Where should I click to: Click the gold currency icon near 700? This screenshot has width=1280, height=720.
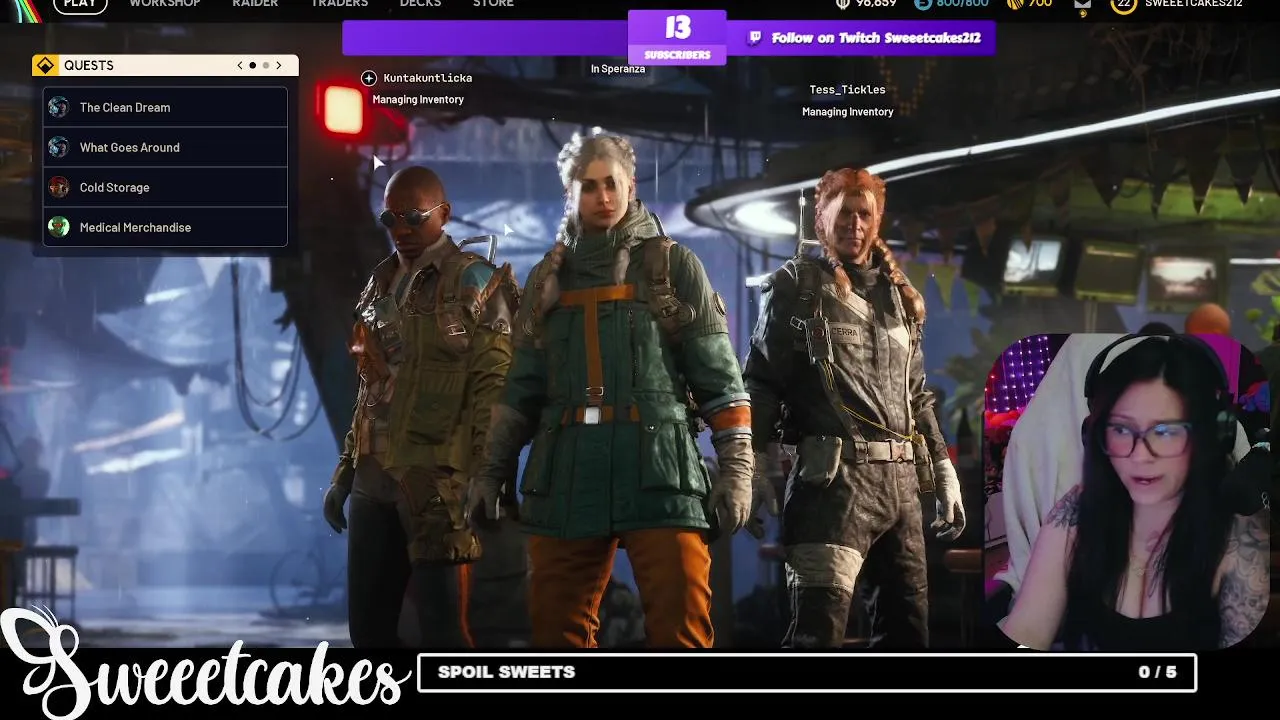(x=1014, y=4)
